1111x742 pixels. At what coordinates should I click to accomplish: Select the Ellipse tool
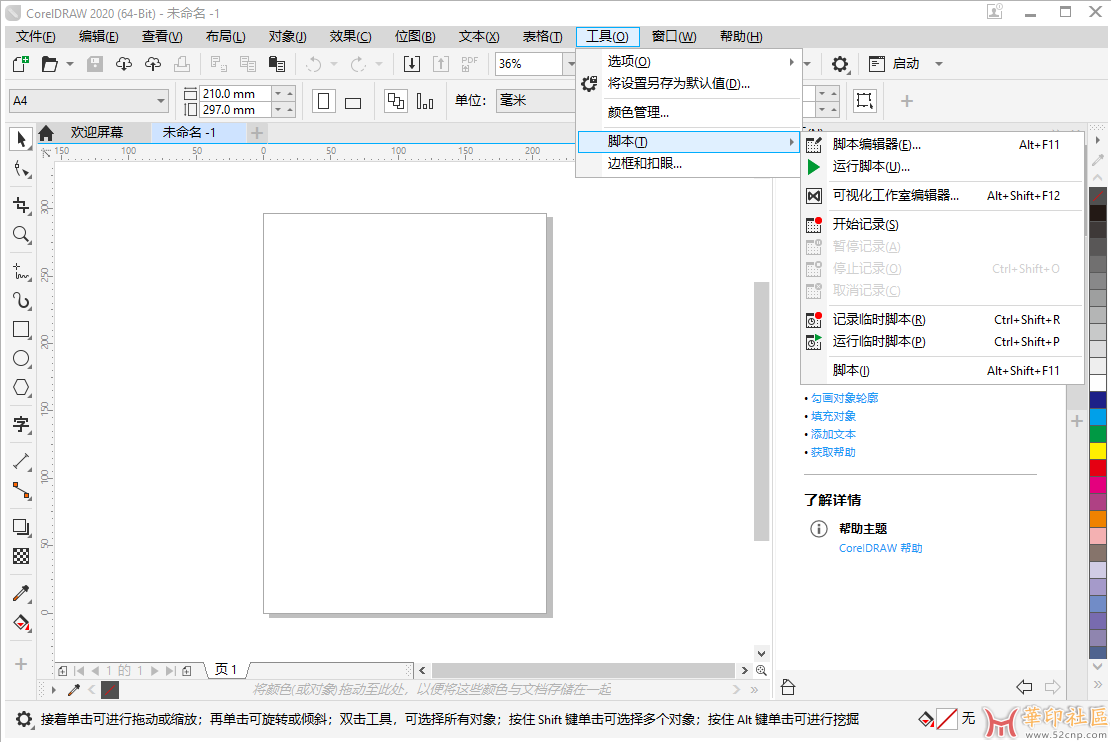(x=21, y=358)
